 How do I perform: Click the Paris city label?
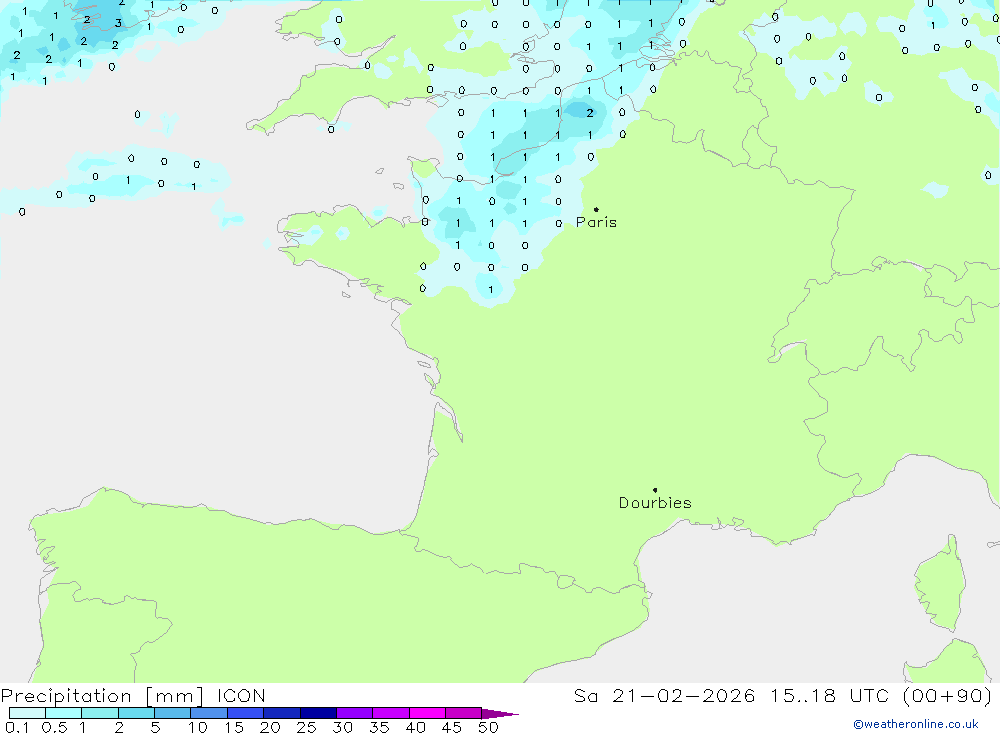pos(596,222)
